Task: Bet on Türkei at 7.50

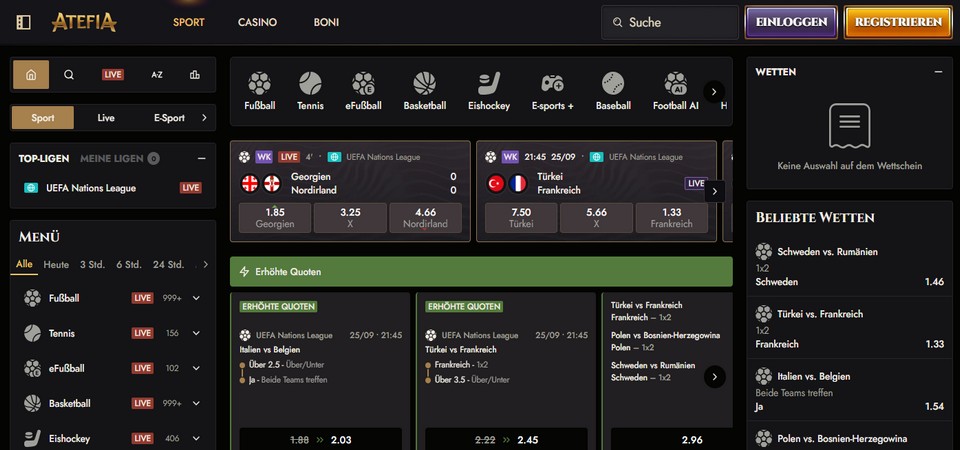Action: [x=521, y=218]
